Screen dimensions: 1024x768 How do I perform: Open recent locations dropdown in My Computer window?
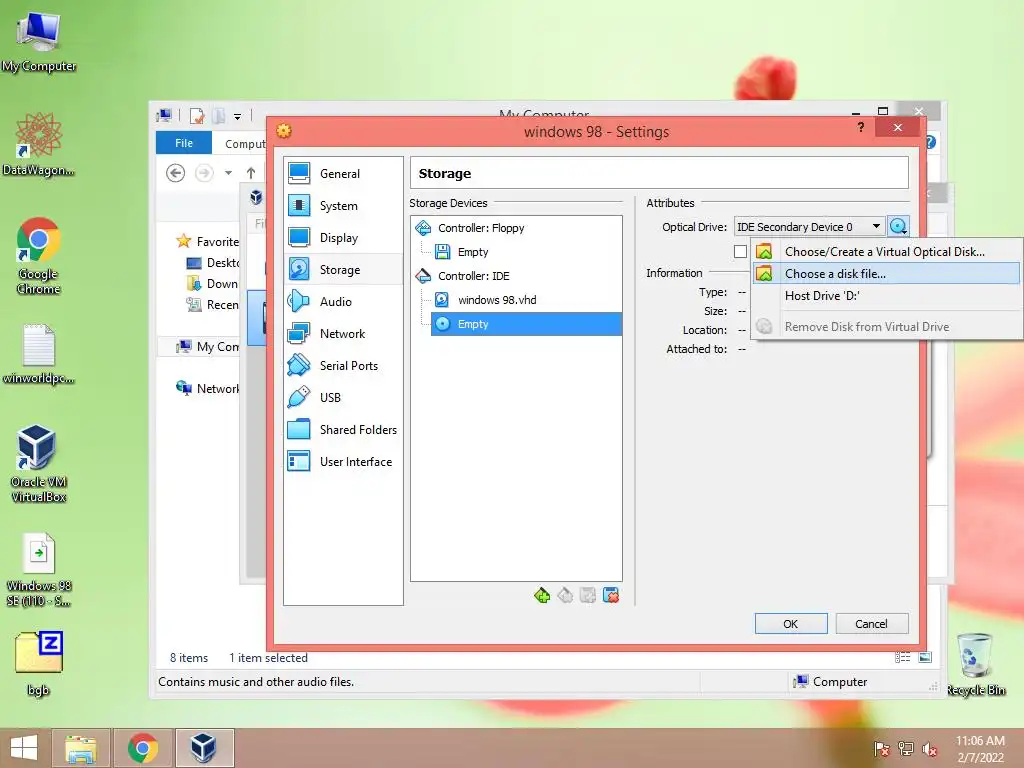pyautogui.click(x=229, y=173)
